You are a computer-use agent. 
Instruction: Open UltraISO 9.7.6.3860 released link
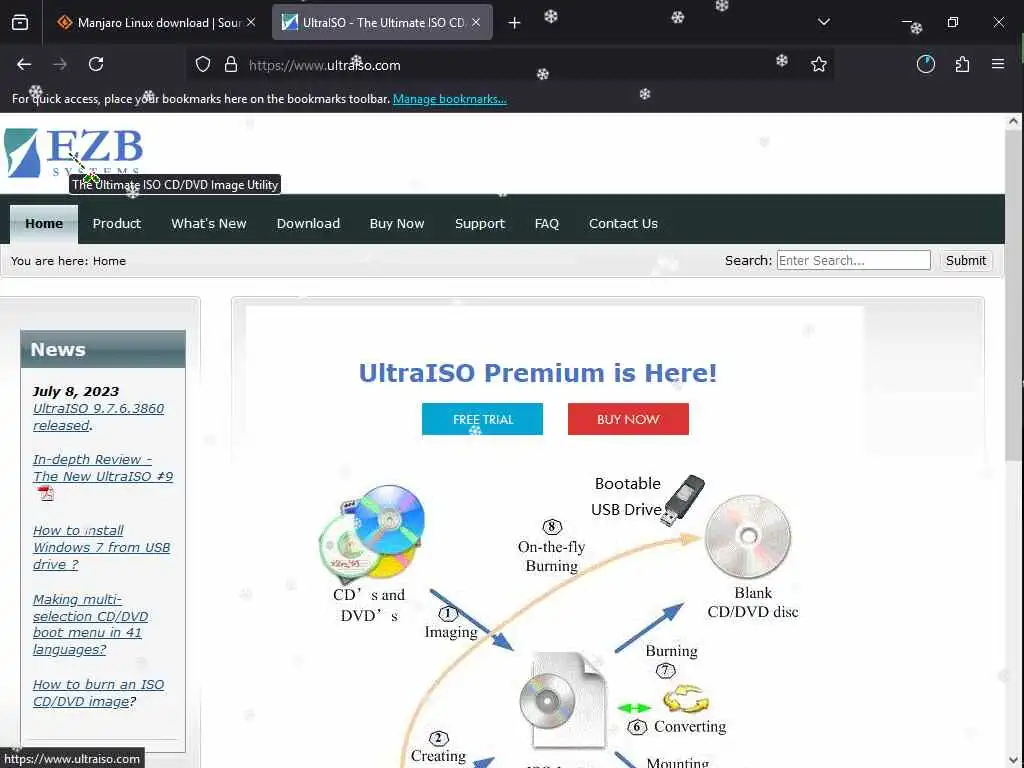pyautogui.click(x=99, y=417)
